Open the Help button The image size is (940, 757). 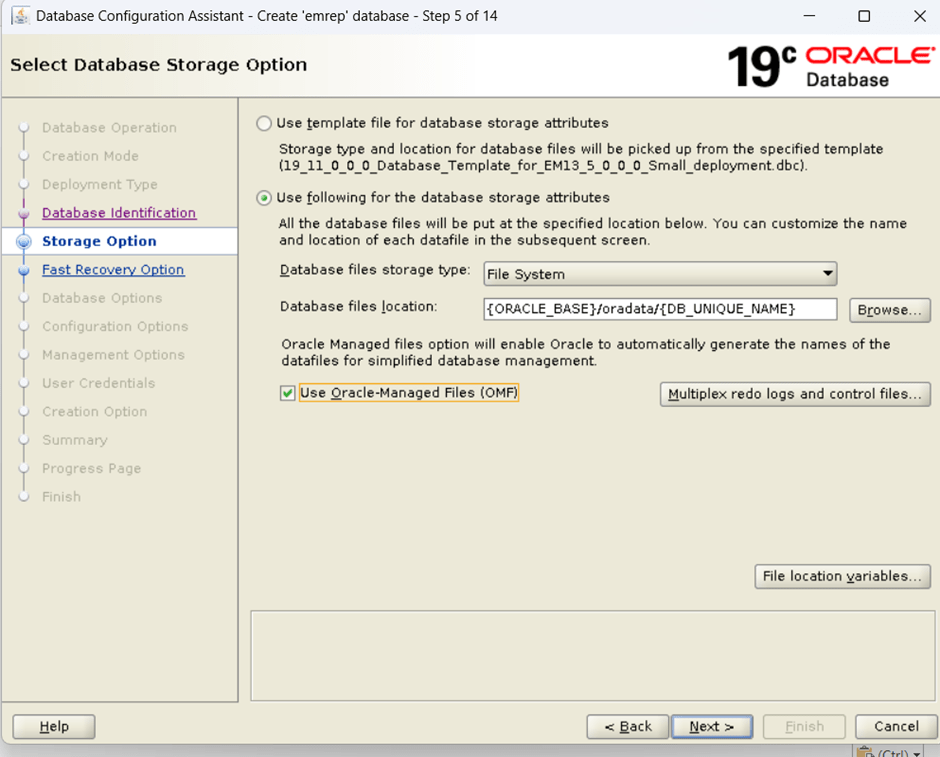(x=54, y=726)
